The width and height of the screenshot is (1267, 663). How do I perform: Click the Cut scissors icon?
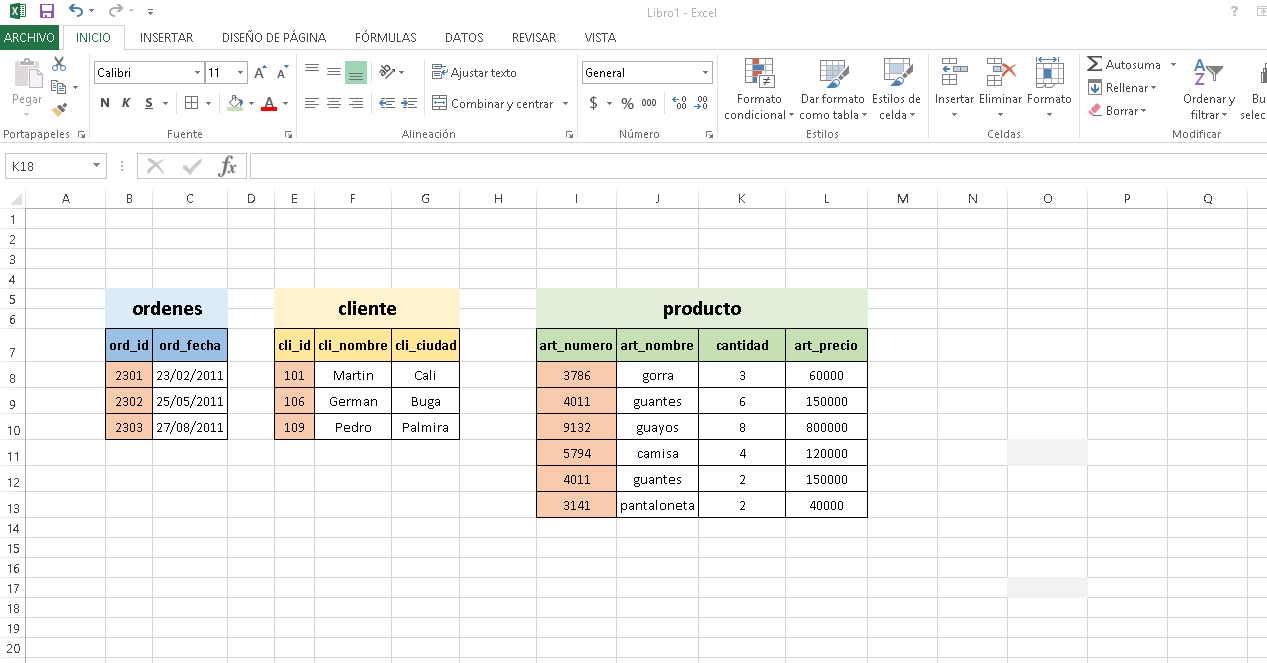click(59, 64)
